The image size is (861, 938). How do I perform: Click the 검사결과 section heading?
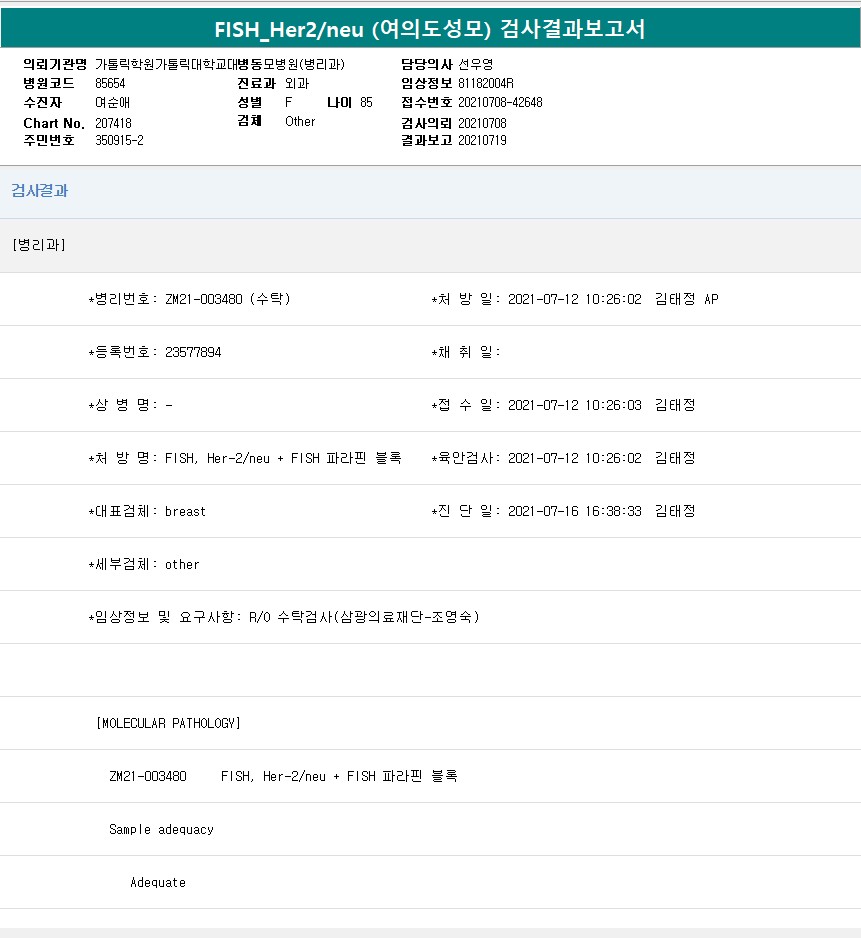tap(39, 191)
